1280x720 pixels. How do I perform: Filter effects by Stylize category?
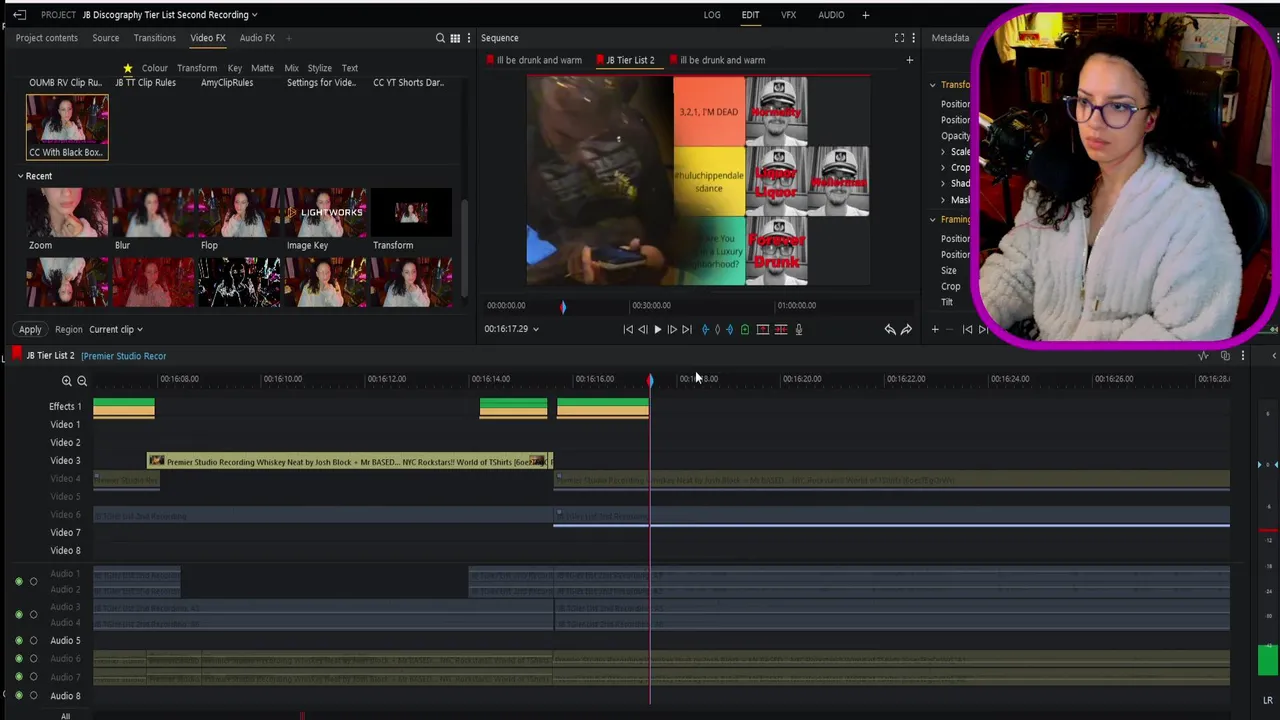tap(319, 68)
